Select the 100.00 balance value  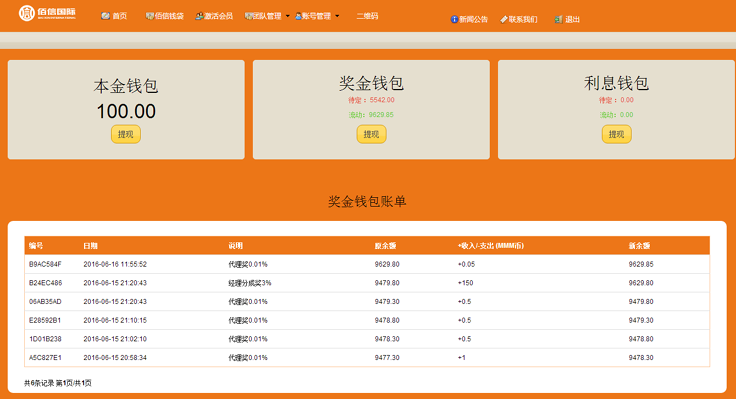[126, 111]
